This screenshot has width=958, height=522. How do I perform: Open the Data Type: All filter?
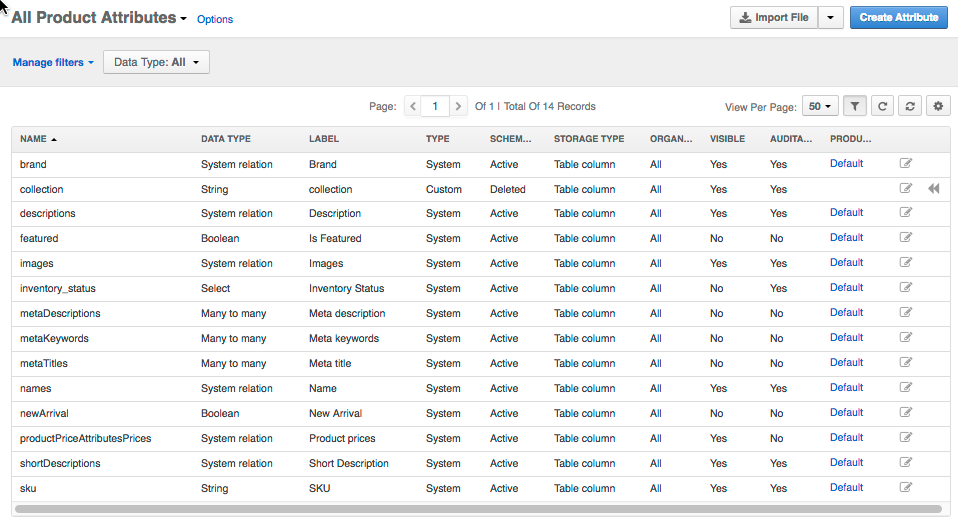coord(156,62)
